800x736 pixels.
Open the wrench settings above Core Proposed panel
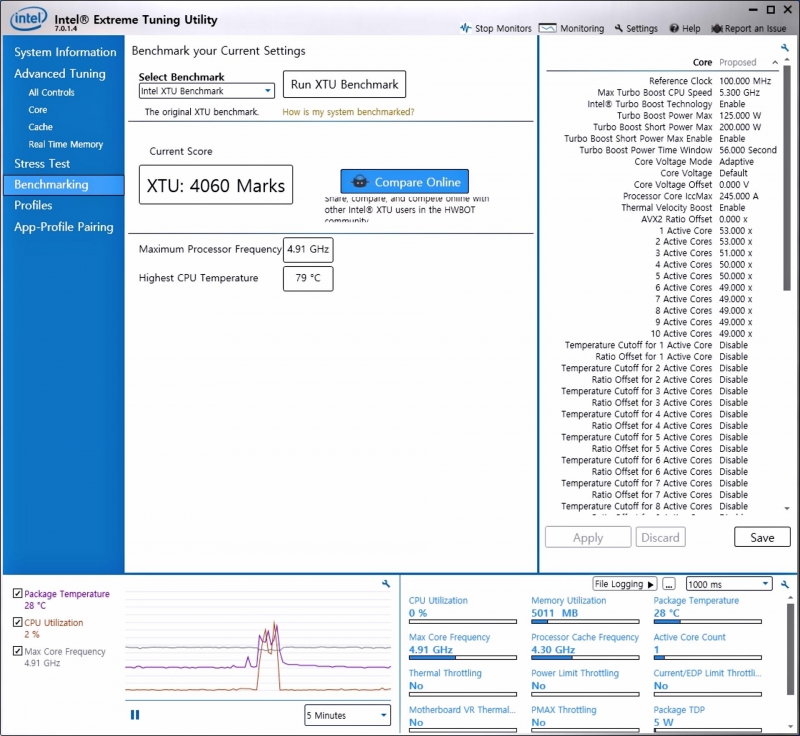785,47
